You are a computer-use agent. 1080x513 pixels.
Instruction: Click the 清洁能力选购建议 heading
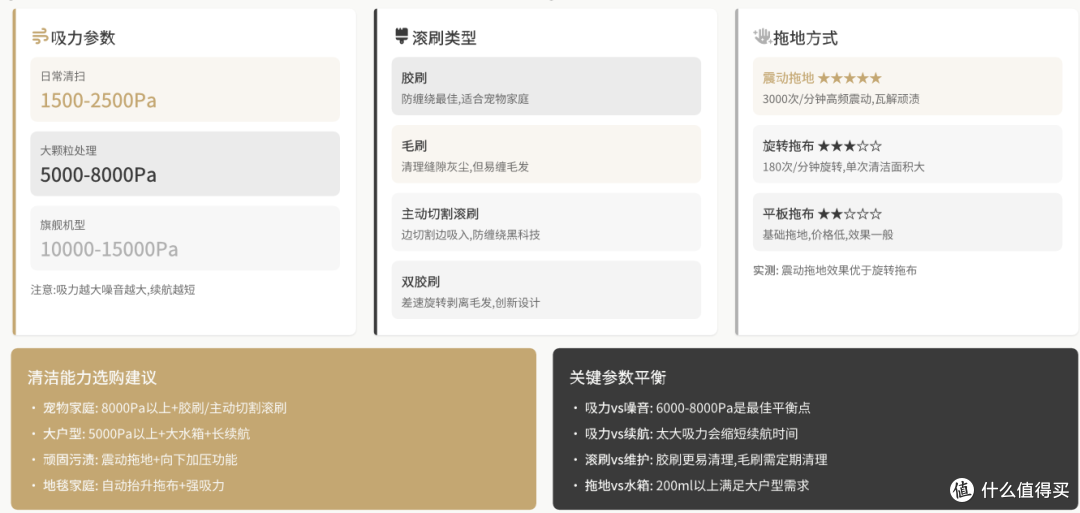click(x=92, y=378)
